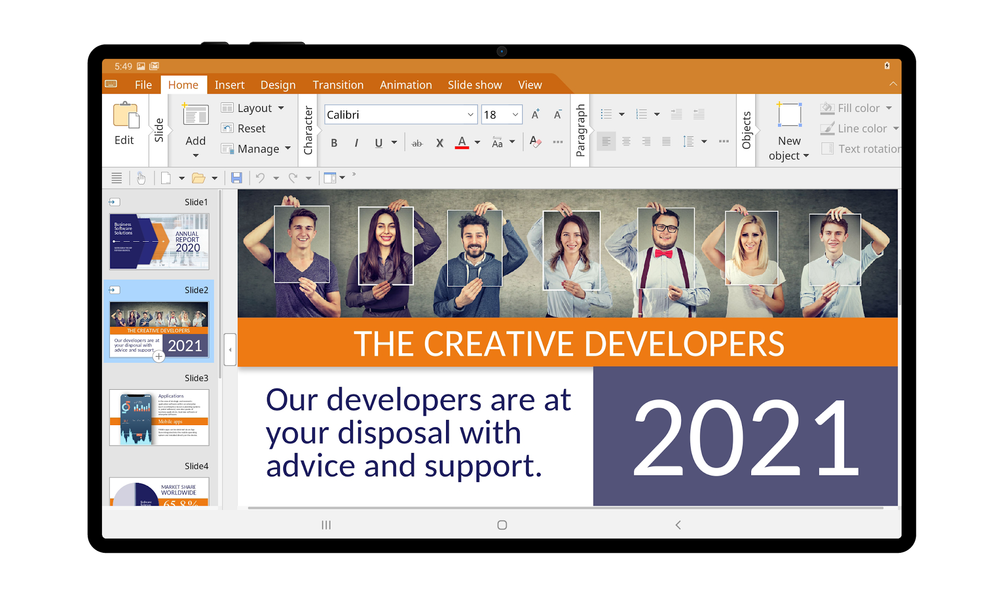Click the Edit clipboard icon
The width and height of the screenshot is (1000, 600).
[x=124, y=124]
